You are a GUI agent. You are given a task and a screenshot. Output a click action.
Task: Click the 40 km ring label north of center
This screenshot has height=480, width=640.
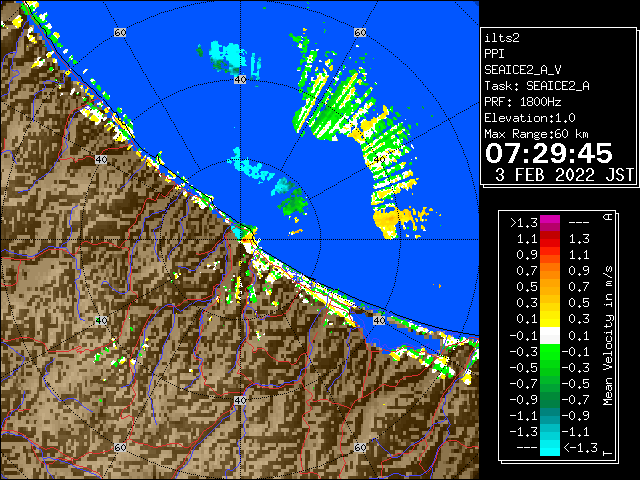coord(240,79)
